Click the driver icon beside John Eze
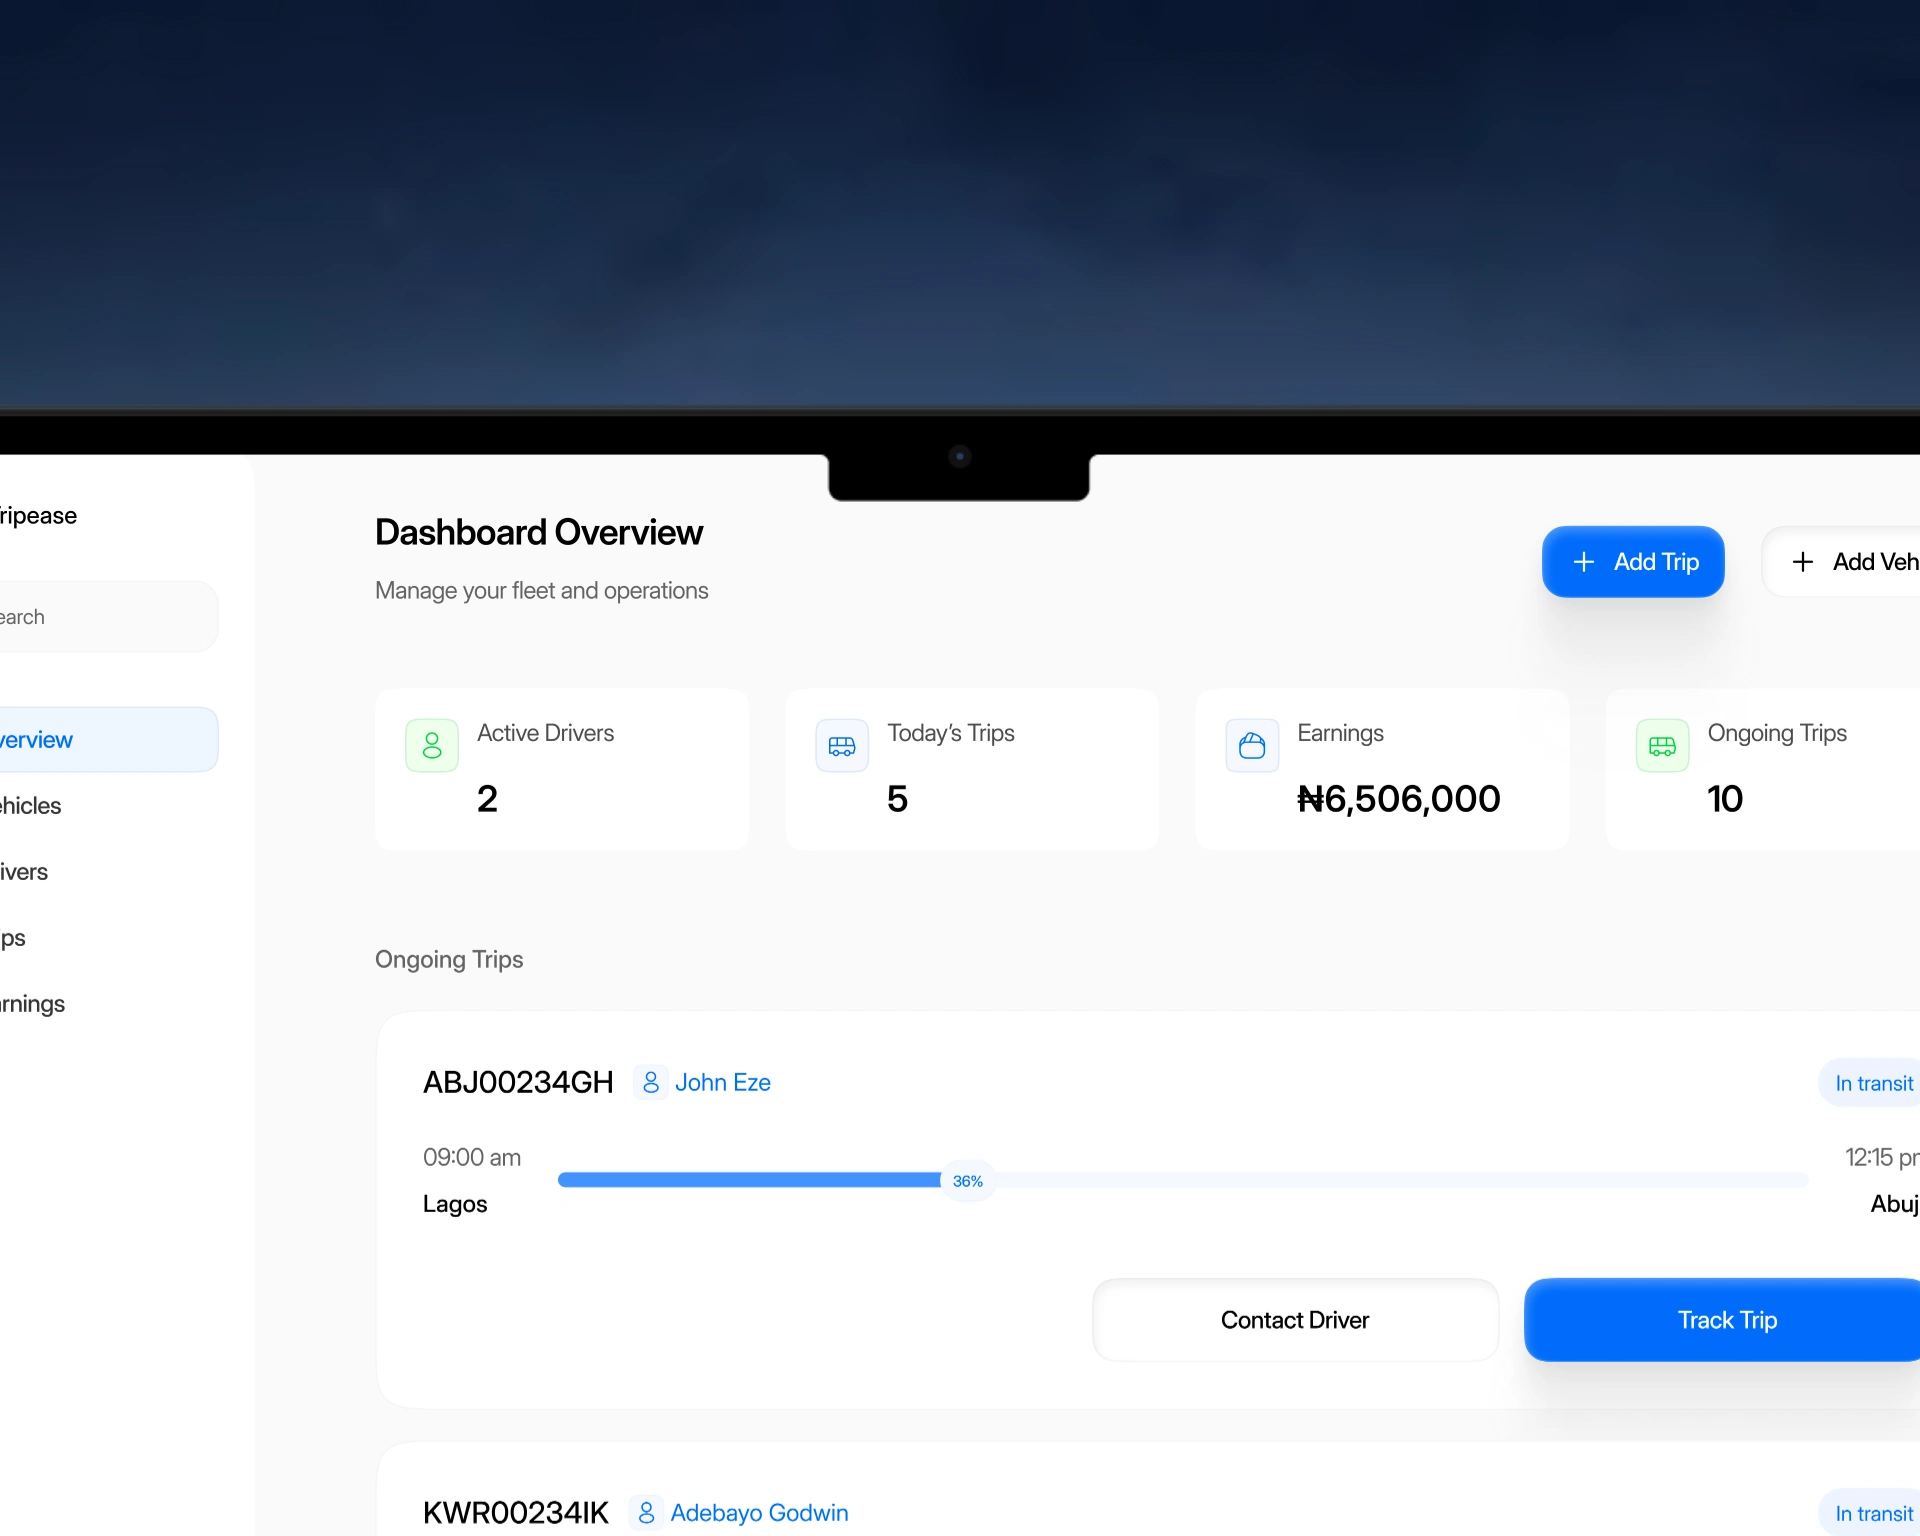Image resolution: width=1920 pixels, height=1536 pixels. [651, 1082]
